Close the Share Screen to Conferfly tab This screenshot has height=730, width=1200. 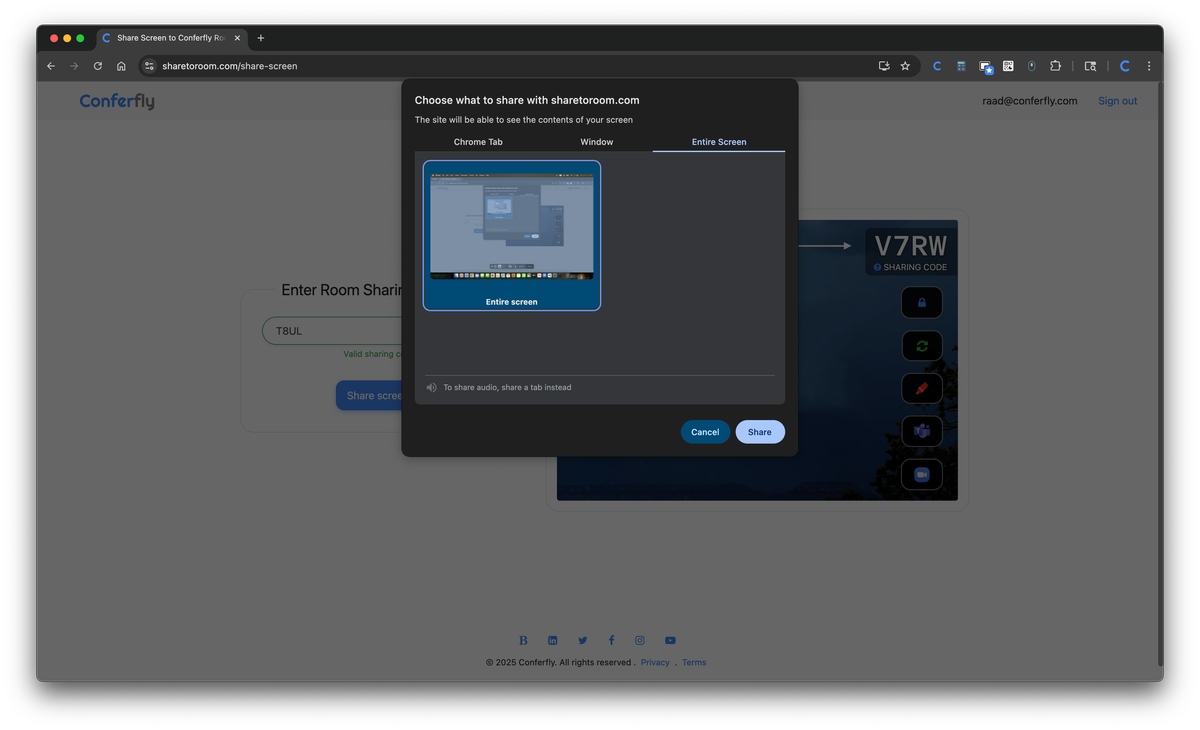[x=237, y=38]
